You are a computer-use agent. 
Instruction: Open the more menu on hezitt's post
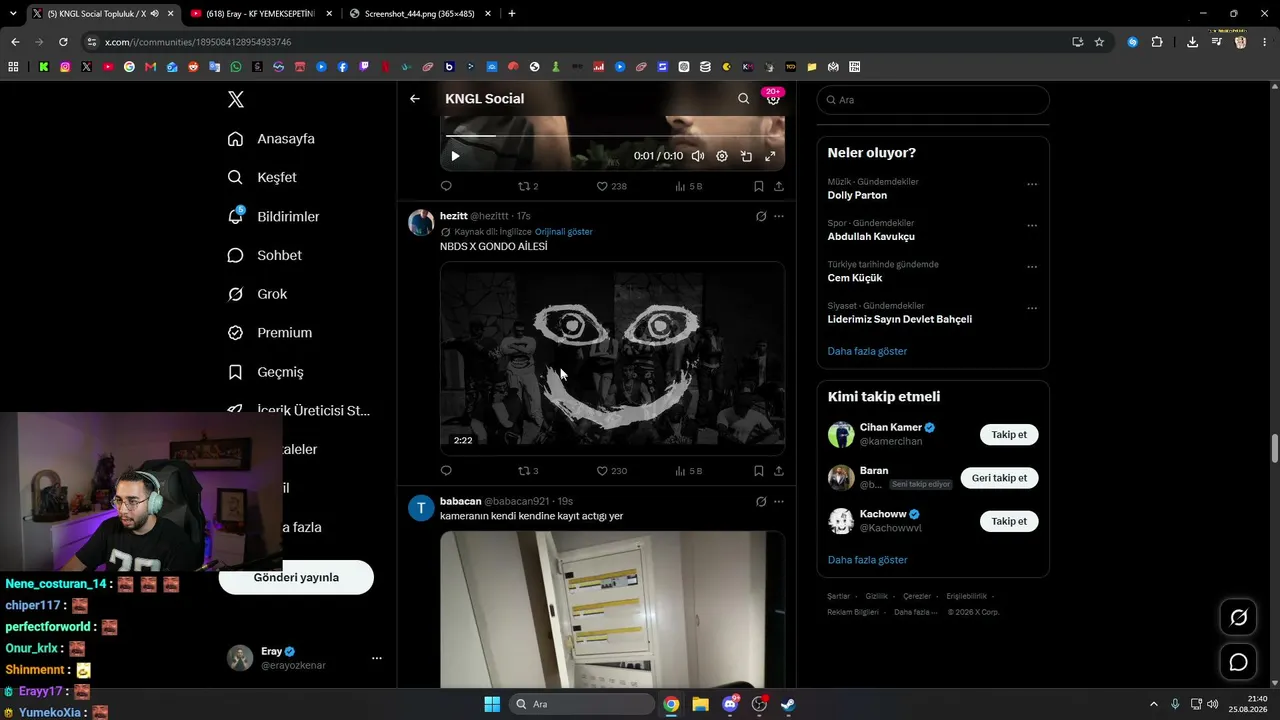point(779,216)
